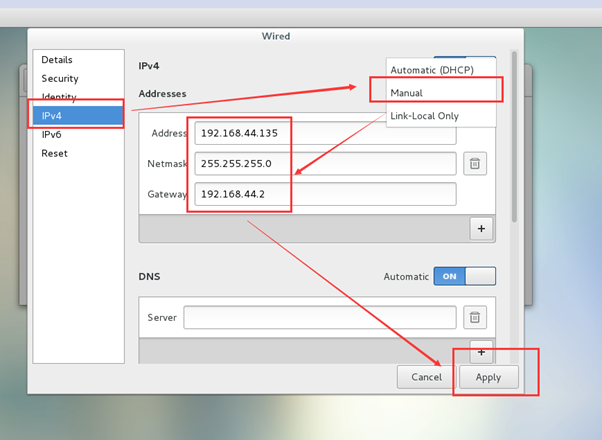
Task: Toggle the Automatic DNS switch
Action: [x=465, y=276]
